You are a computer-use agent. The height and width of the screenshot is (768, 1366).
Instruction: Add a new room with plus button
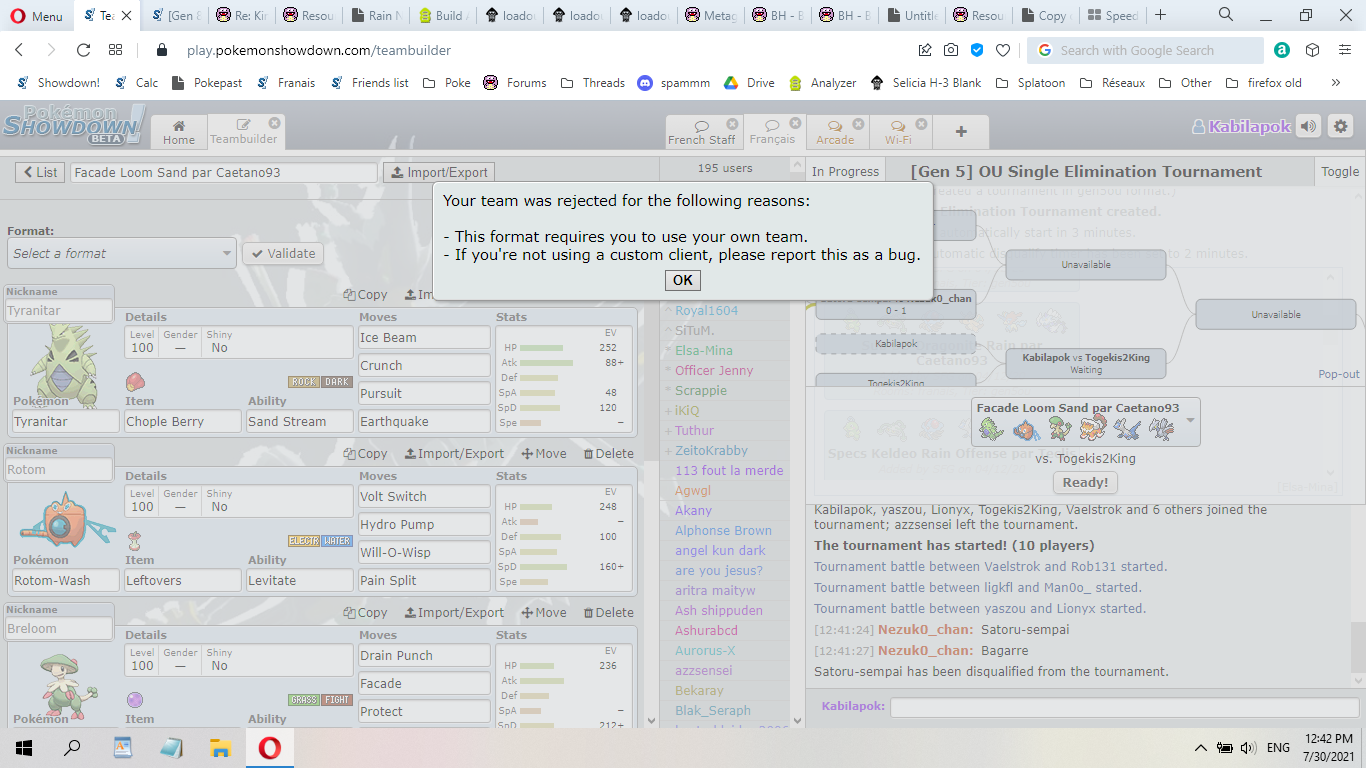tap(961, 132)
